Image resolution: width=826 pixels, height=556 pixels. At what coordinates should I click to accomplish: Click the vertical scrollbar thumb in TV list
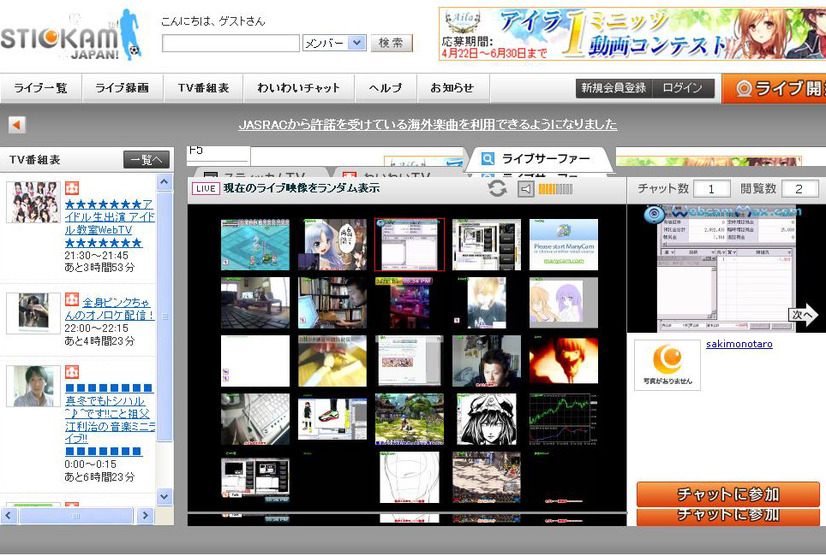tap(165, 316)
